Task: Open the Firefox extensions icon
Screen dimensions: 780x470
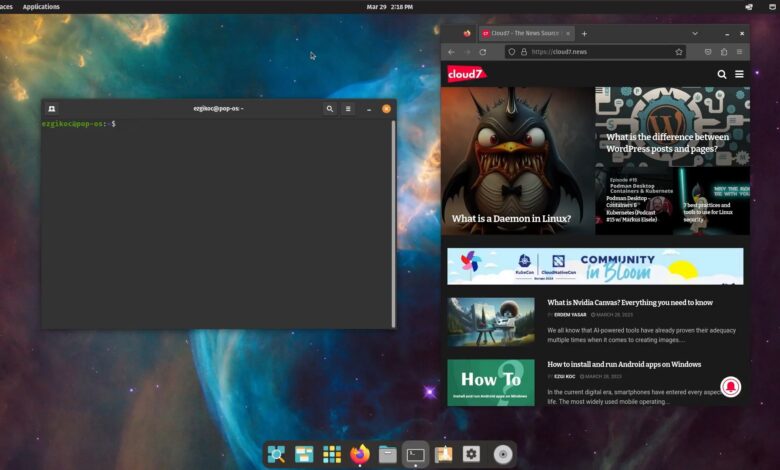Action: (724, 52)
